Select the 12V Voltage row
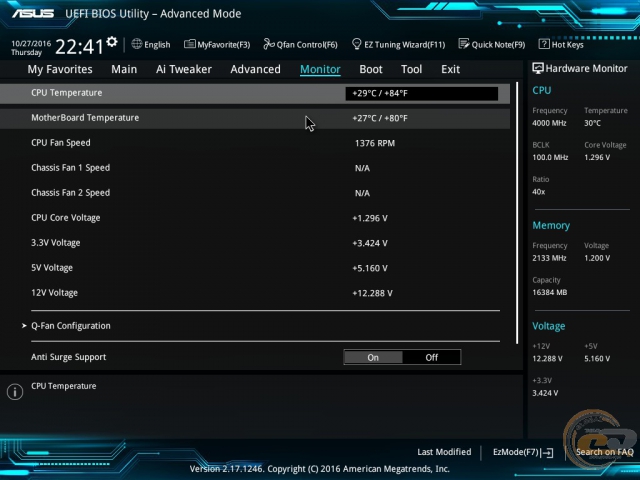This screenshot has width=640, height=480. (x=255, y=293)
